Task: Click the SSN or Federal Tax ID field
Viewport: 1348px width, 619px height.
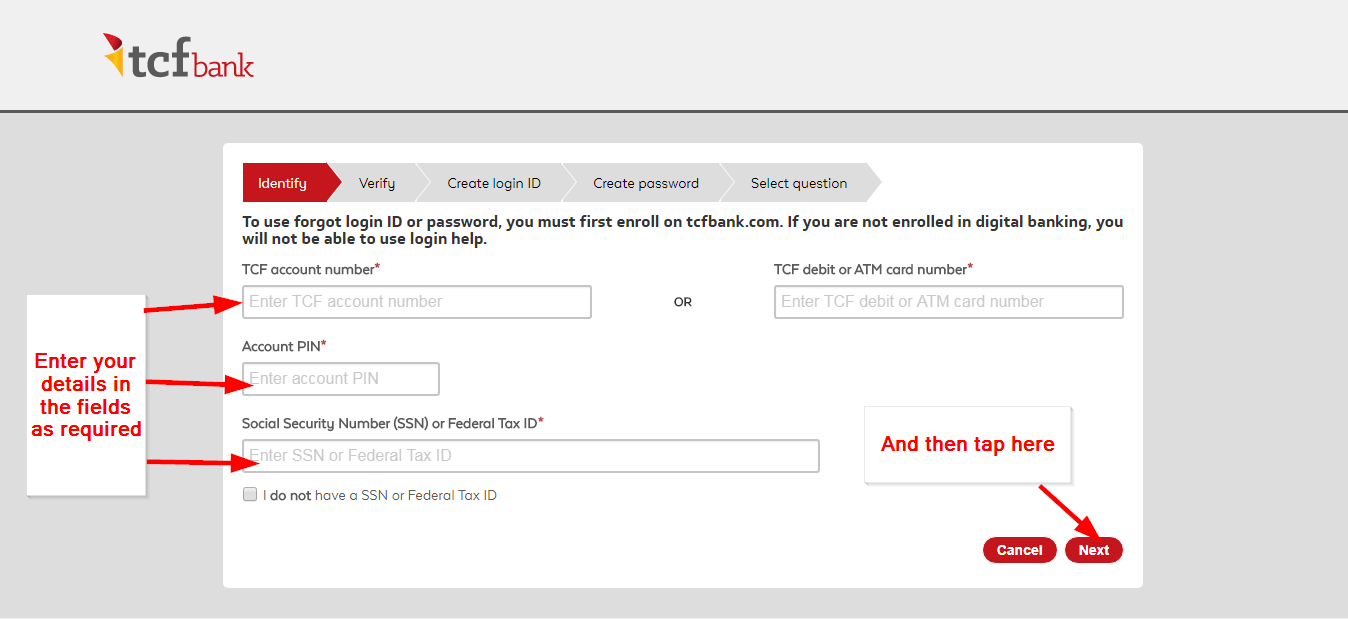Action: 530,455
